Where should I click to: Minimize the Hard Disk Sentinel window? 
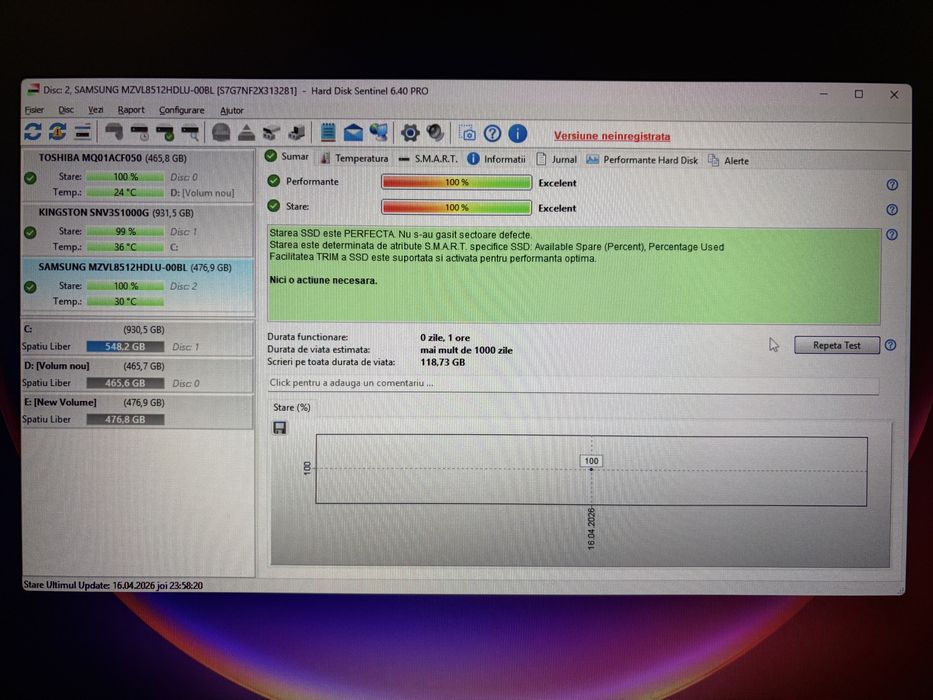[x=824, y=94]
